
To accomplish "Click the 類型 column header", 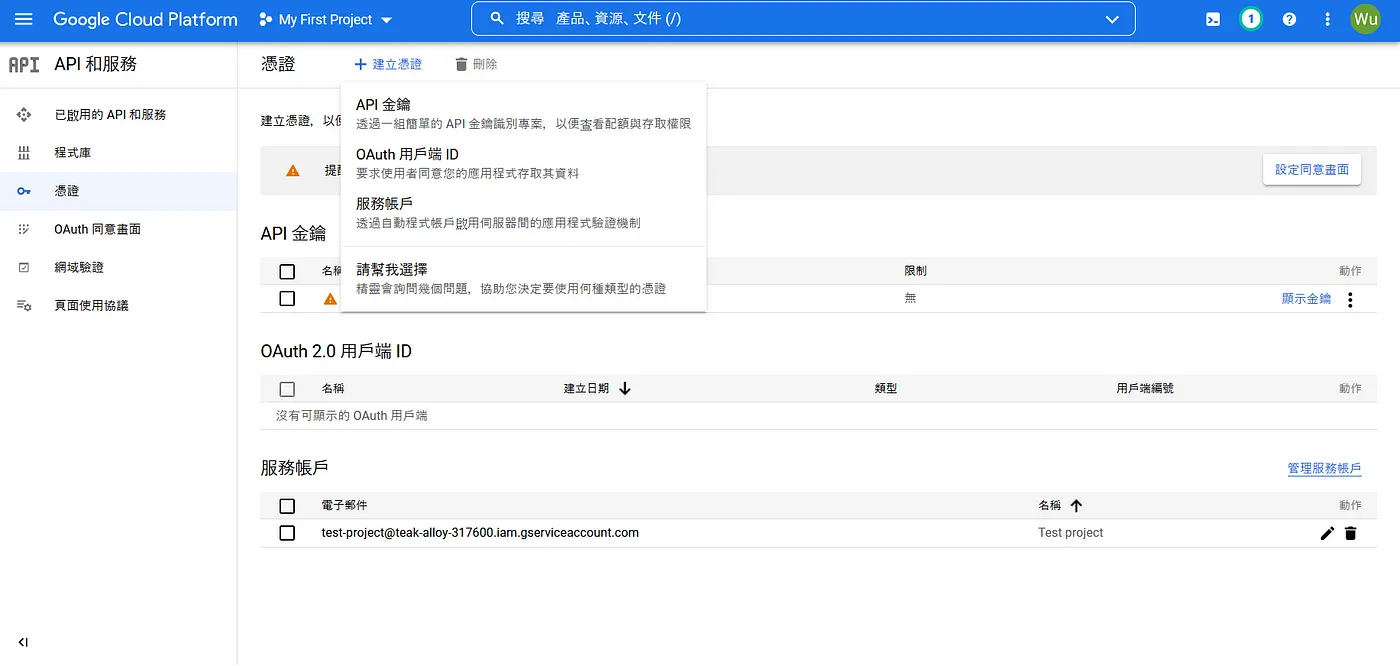I will 885,388.
